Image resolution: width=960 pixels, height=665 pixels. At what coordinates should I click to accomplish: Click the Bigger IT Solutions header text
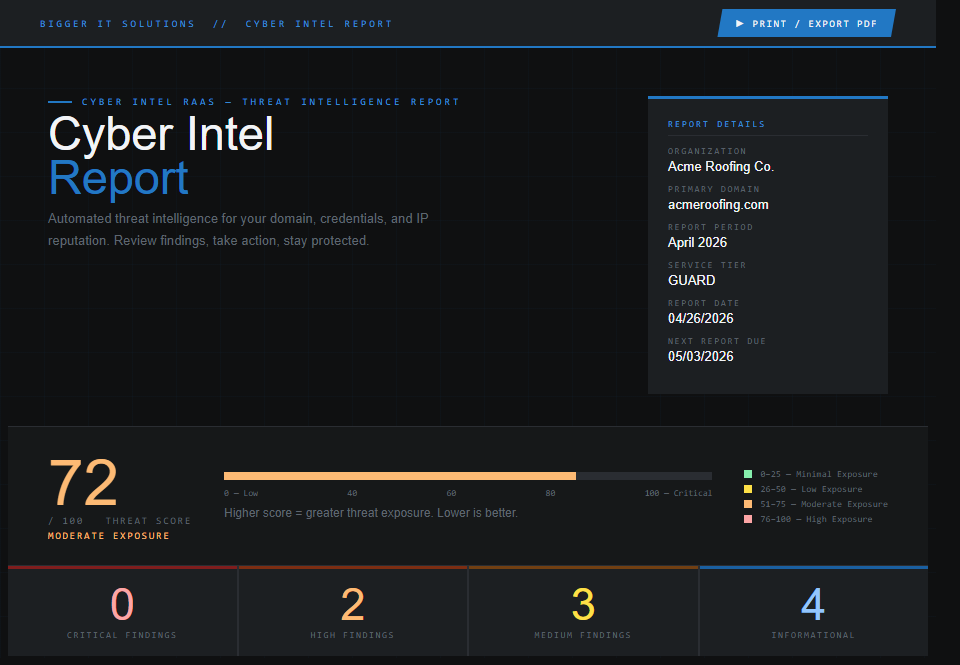pos(118,24)
